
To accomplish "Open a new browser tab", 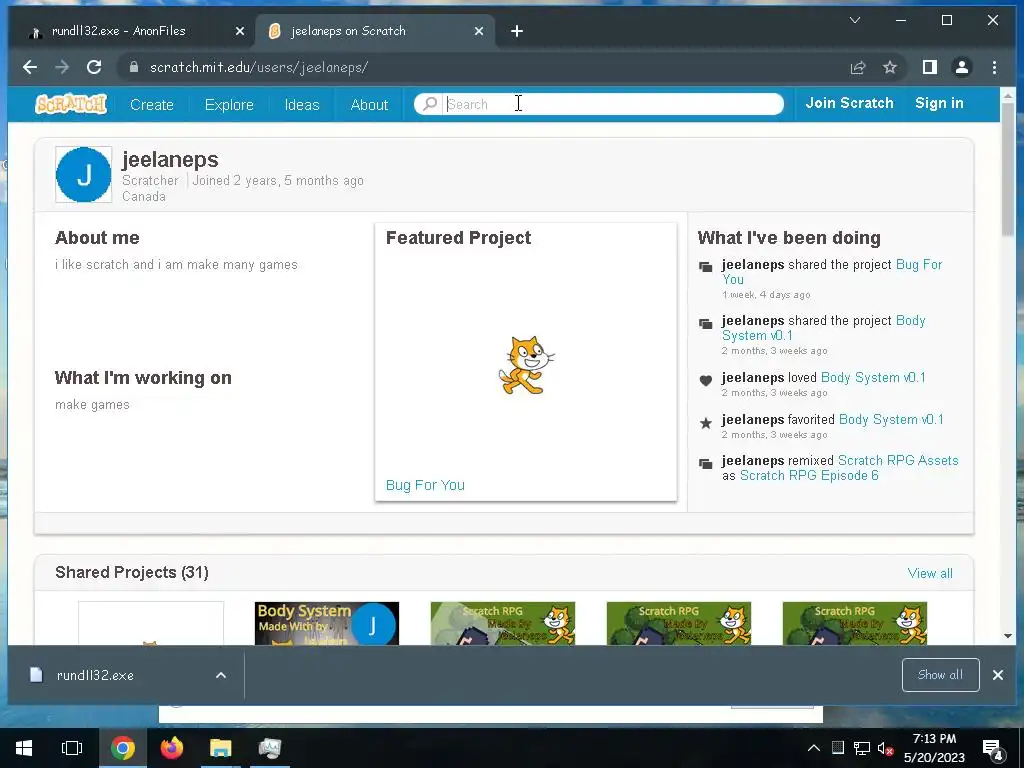I will tap(517, 31).
